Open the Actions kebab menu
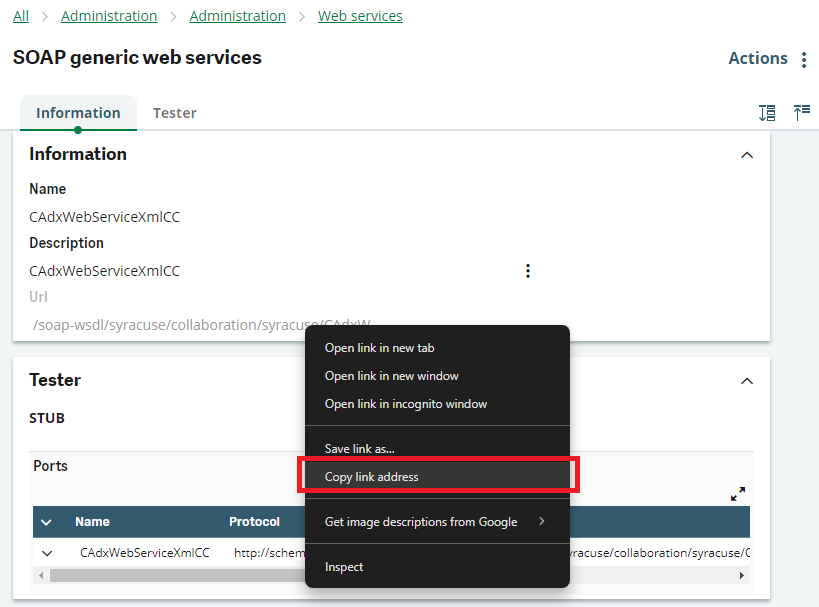Image resolution: width=819 pixels, height=607 pixels. pos(804,59)
